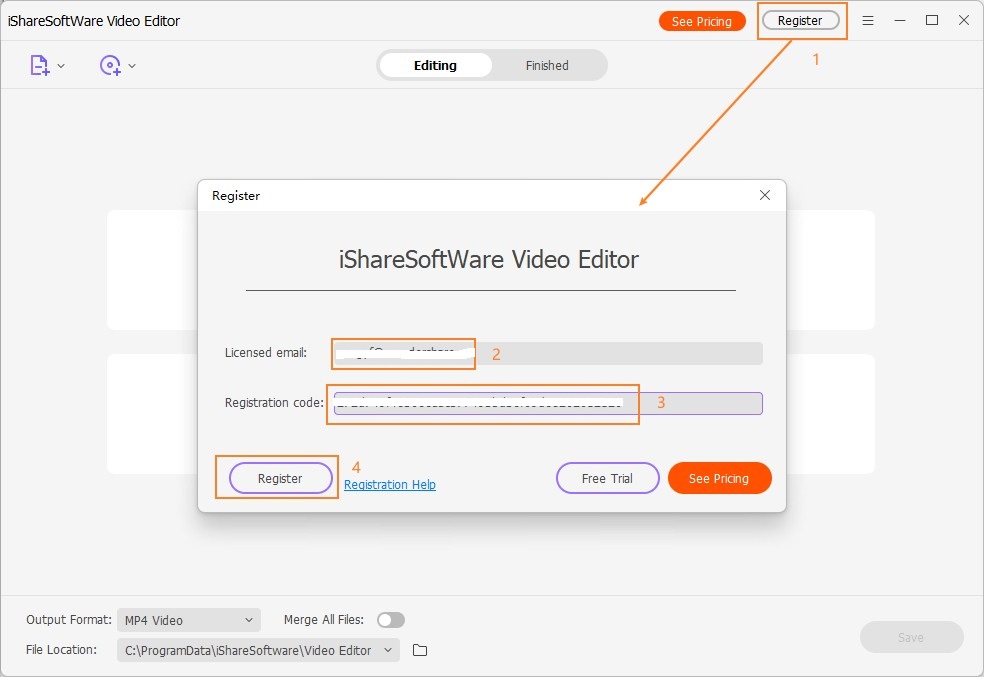The width and height of the screenshot is (984, 677).
Task: Click the Register button in dialog
Action: click(281, 478)
